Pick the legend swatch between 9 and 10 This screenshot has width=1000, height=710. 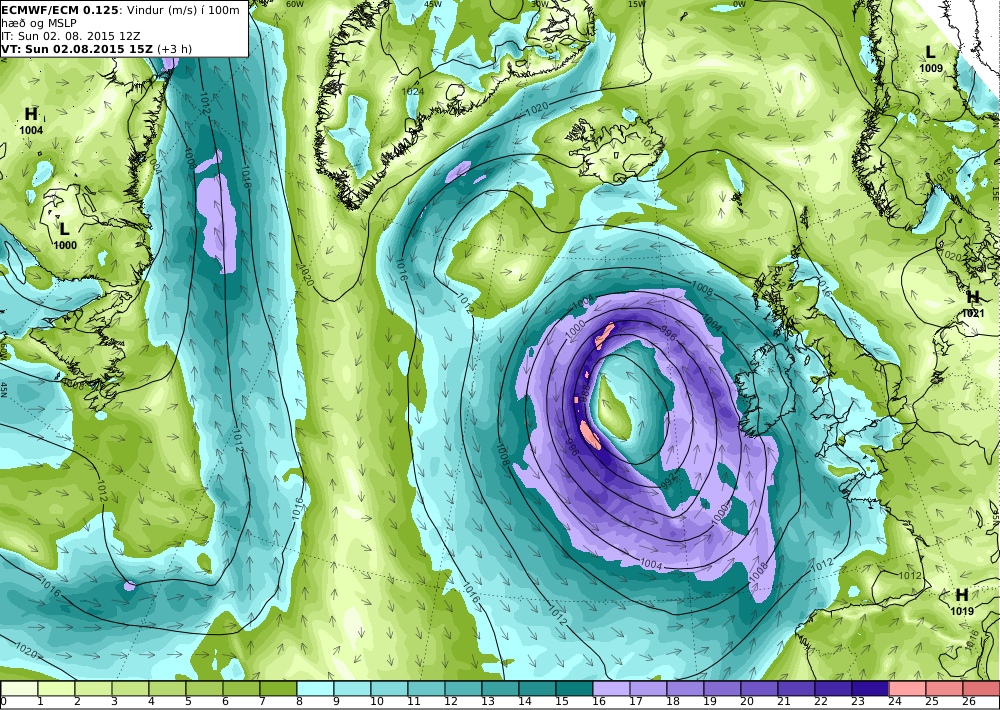point(352,688)
